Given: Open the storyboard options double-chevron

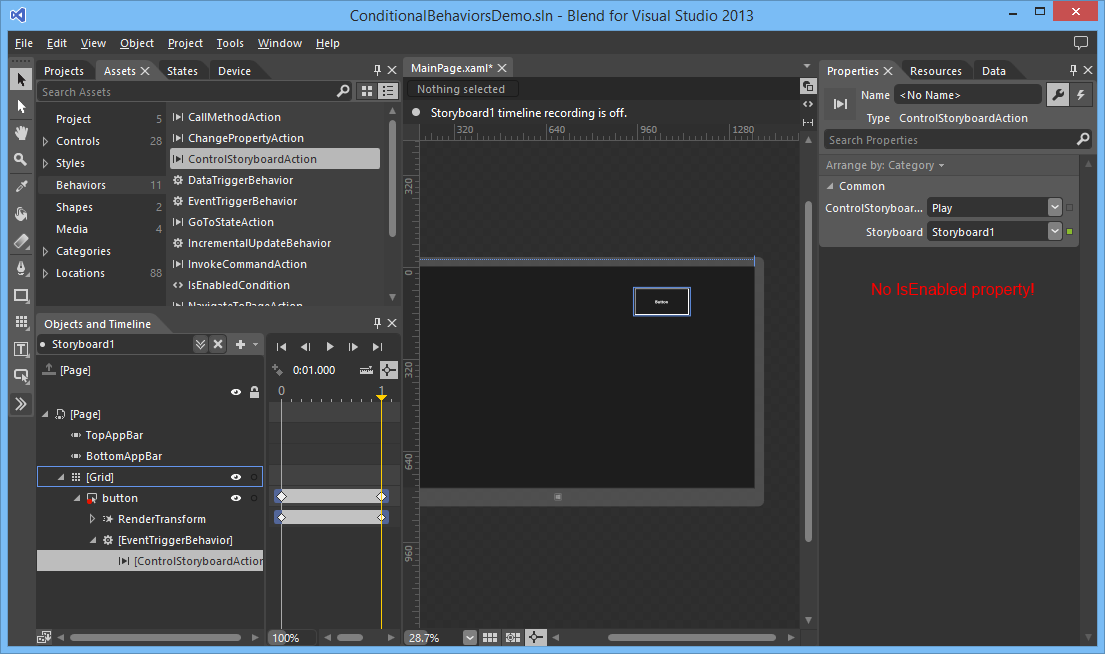Looking at the screenshot, I should (x=200, y=344).
